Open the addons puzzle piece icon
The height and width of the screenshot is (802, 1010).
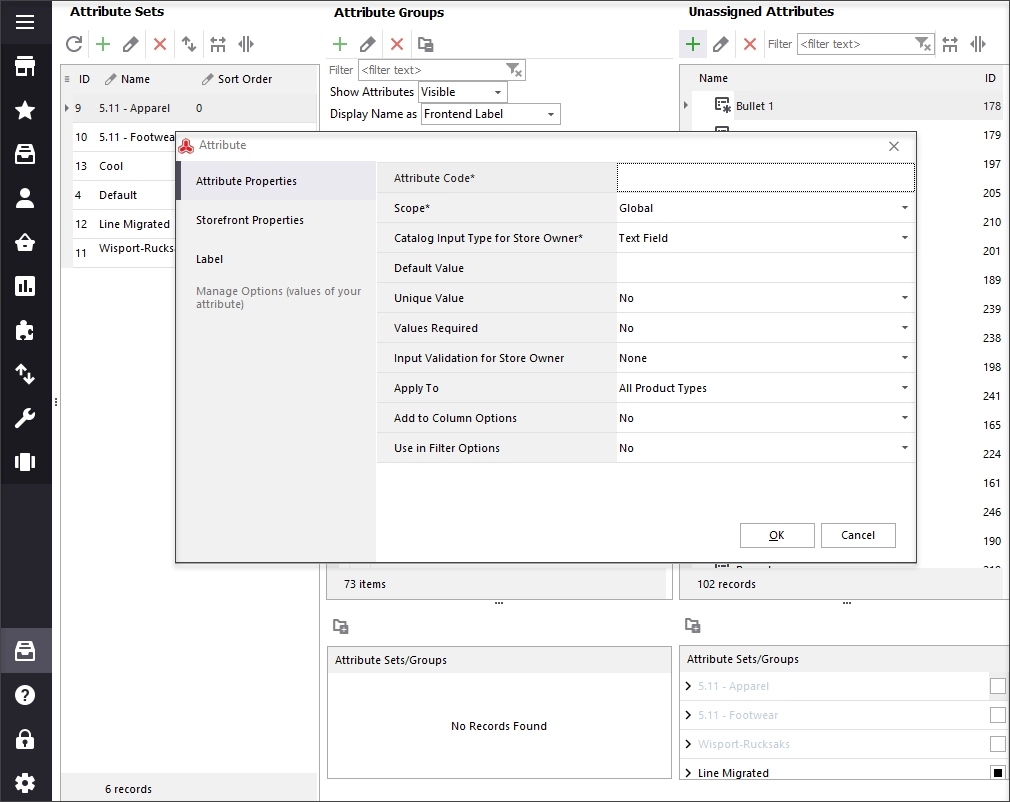pos(24,330)
